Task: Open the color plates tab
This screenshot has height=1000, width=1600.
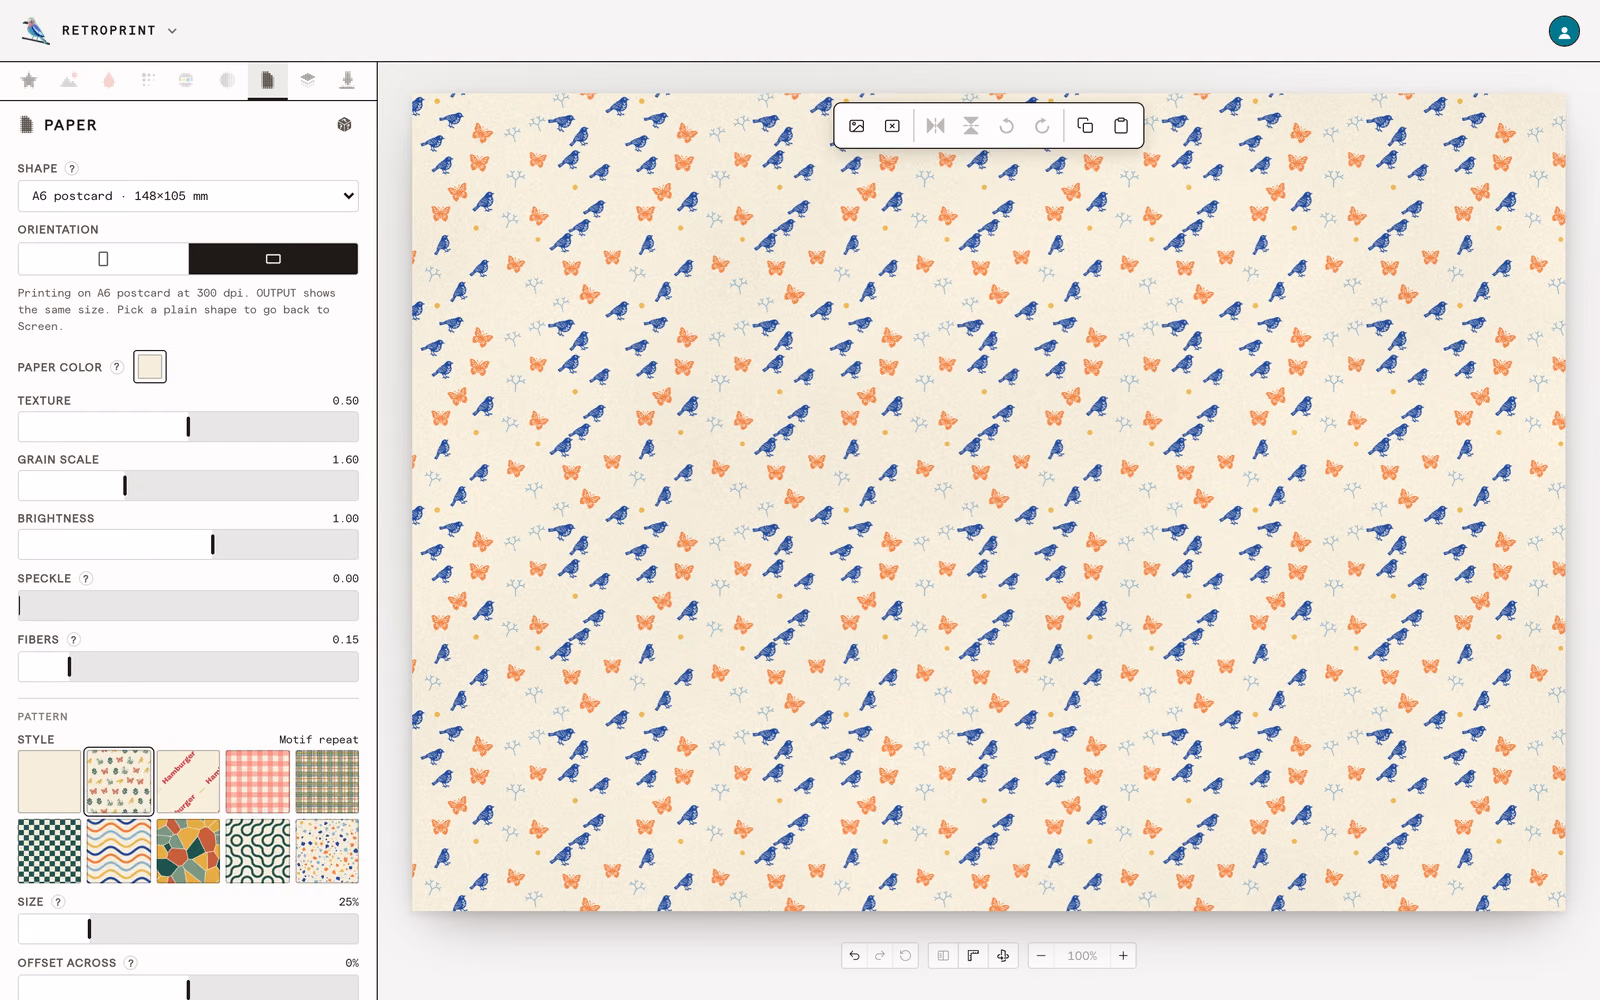Action: [x=186, y=80]
